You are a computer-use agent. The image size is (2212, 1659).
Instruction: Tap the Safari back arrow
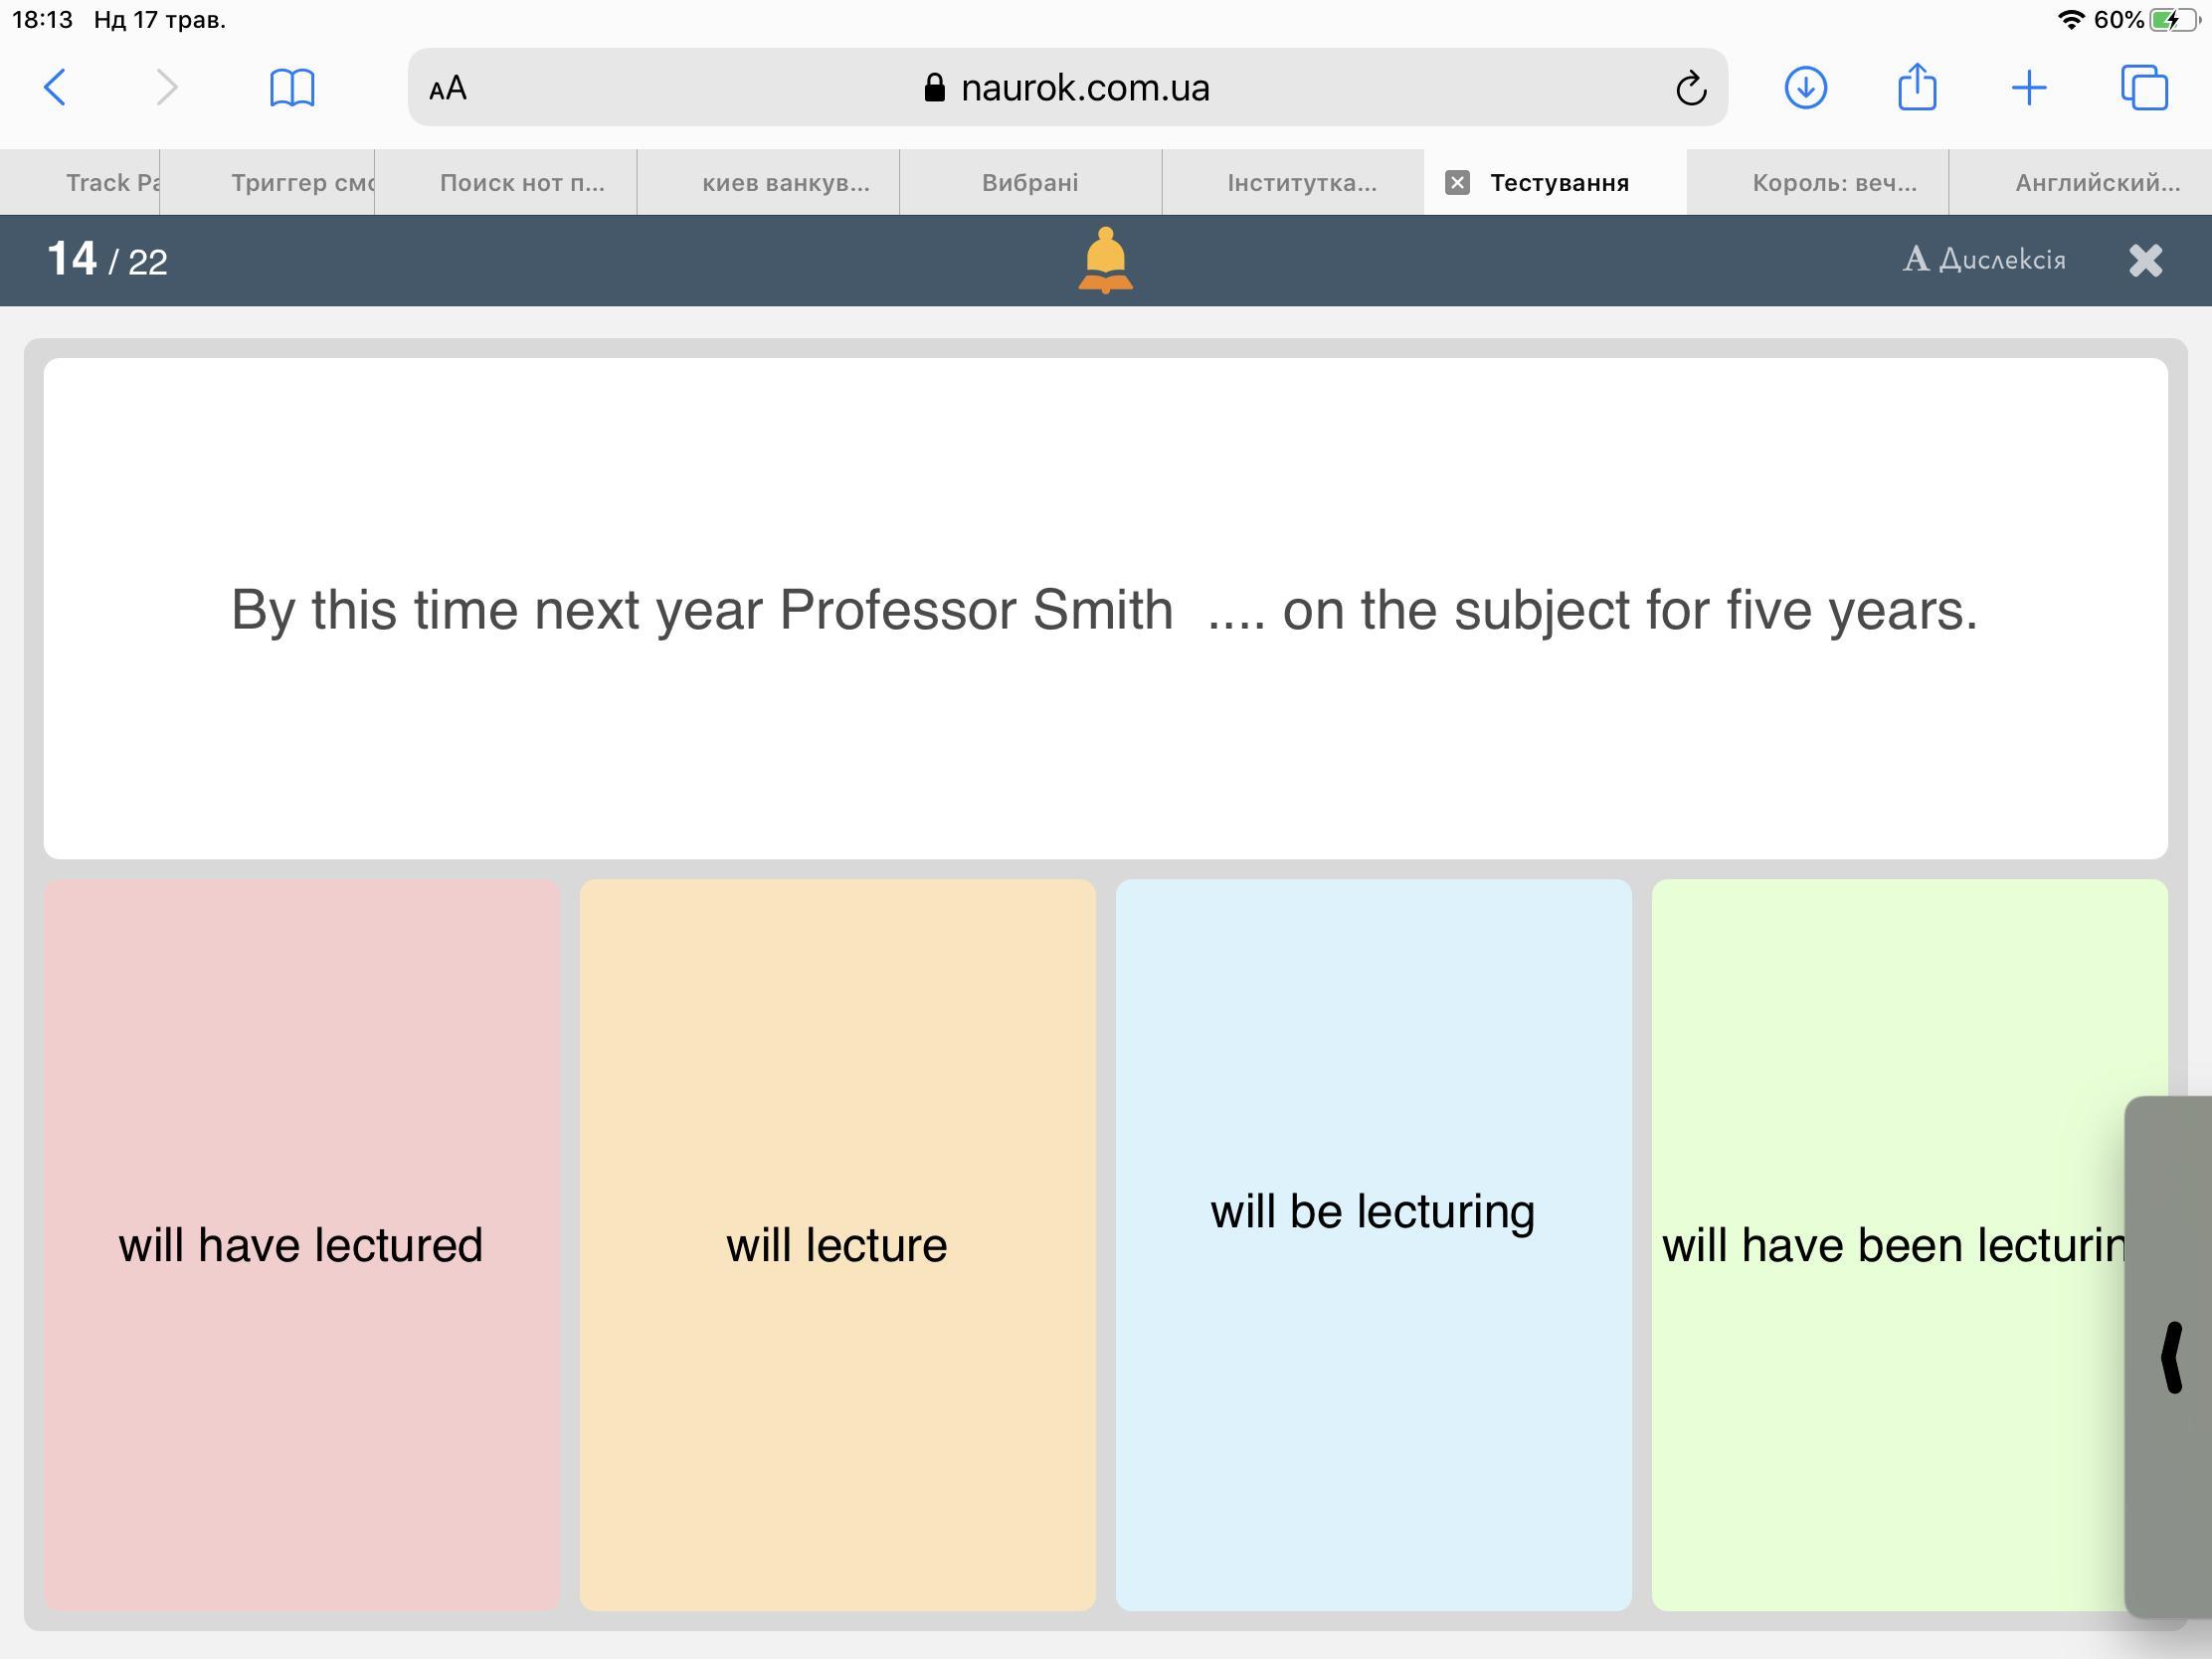[x=56, y=88]
